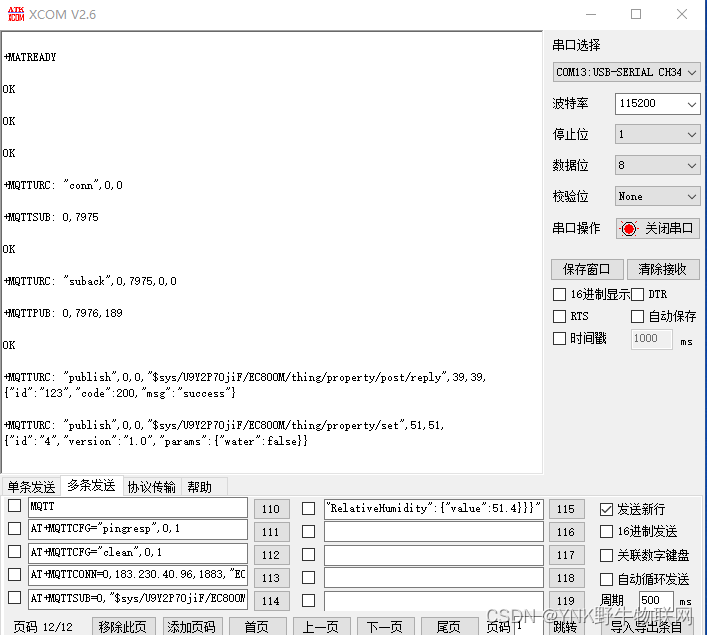Screen dimensions: 707x635
Task: Click send button 112
Action: [x=271, y=555]
